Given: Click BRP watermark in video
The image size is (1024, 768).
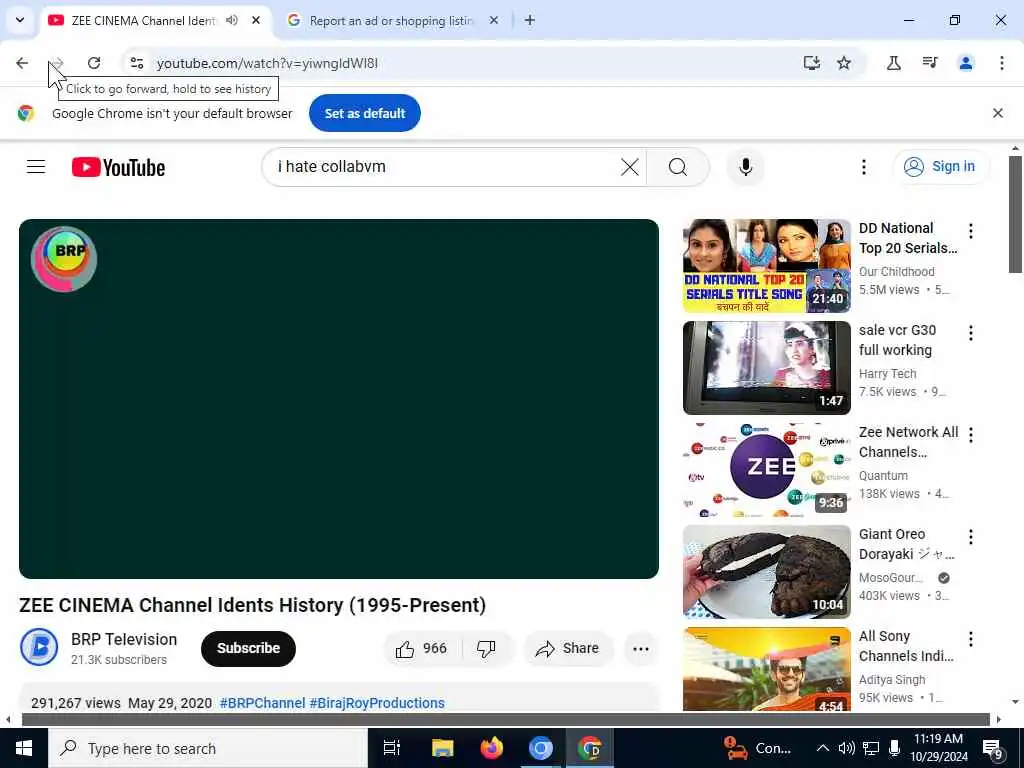Looking at the screenshot, I should pyautogui.click(x=64, y=259).
